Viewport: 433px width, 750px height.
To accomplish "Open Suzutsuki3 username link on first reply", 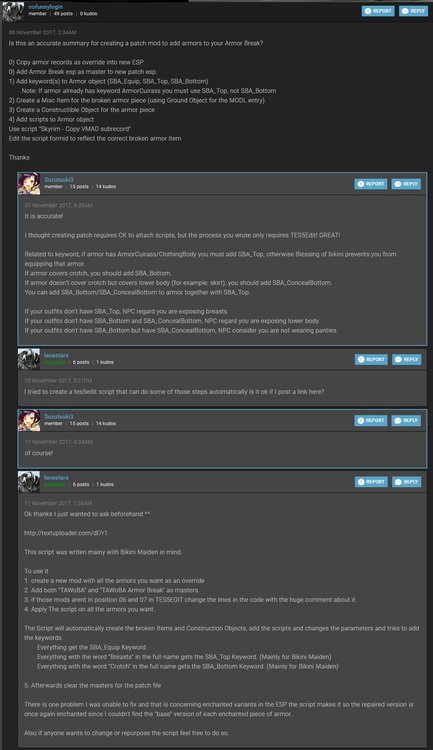I will coord(59,180).
